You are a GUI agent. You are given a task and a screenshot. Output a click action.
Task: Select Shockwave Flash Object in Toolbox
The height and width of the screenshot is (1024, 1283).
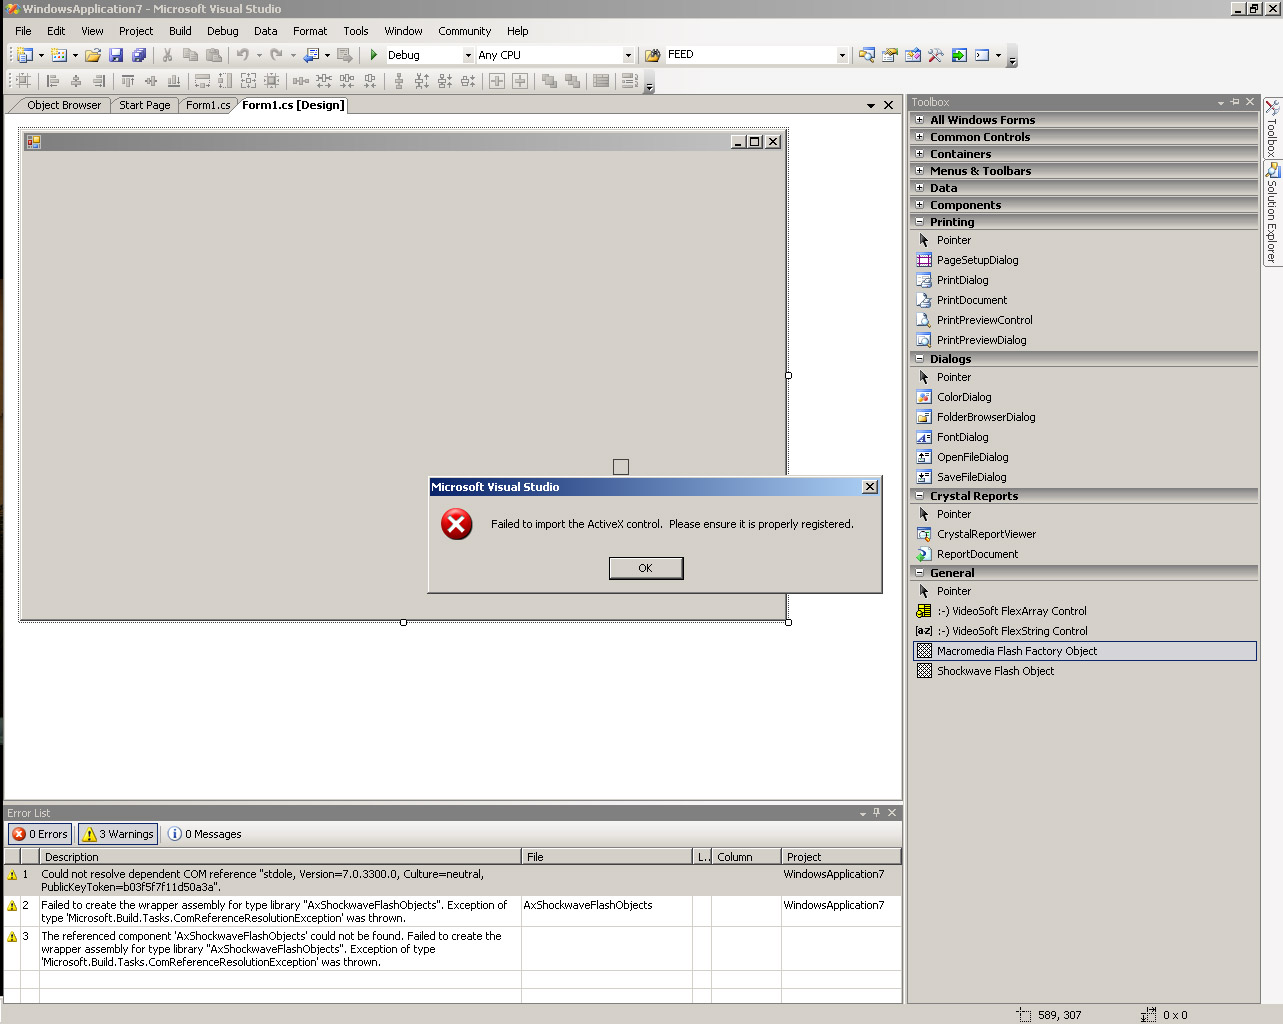[x=1085, y=671]
